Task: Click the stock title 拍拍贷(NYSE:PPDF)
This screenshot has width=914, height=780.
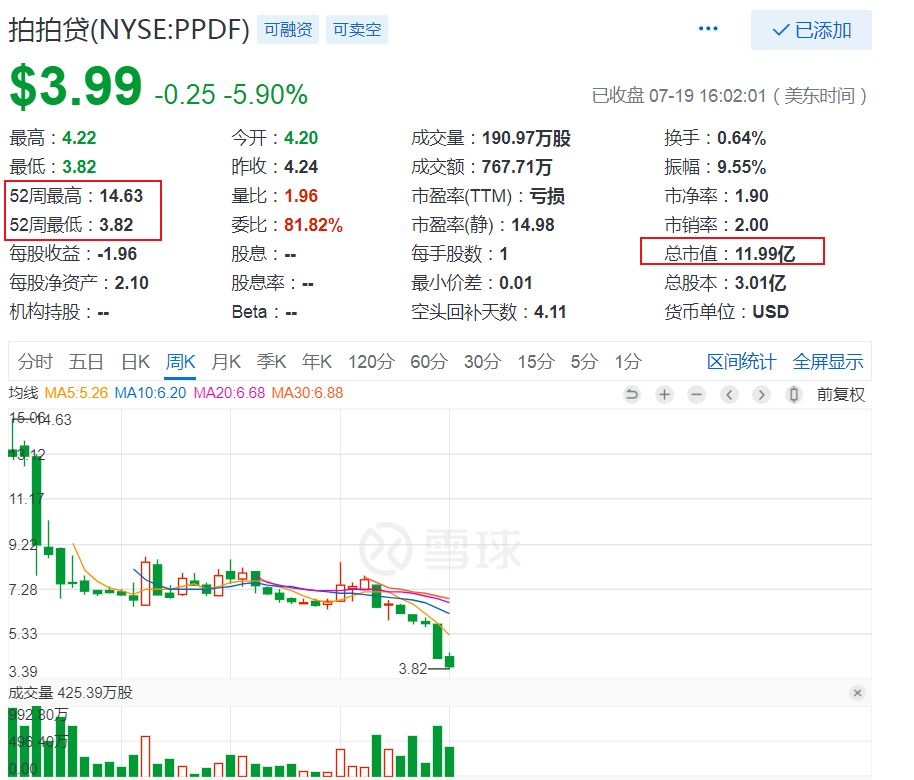Action: coord(129,30)
